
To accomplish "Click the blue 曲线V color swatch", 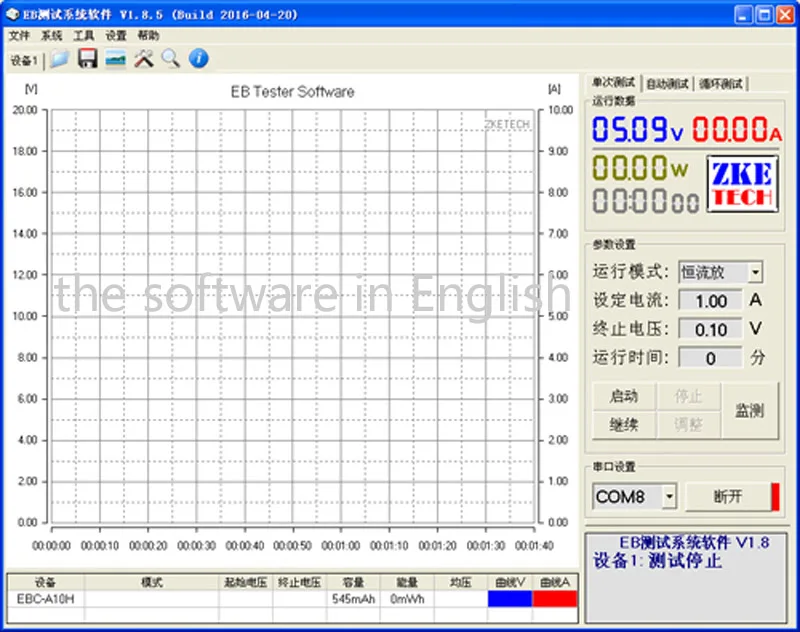I will click(x=508, y=597).
